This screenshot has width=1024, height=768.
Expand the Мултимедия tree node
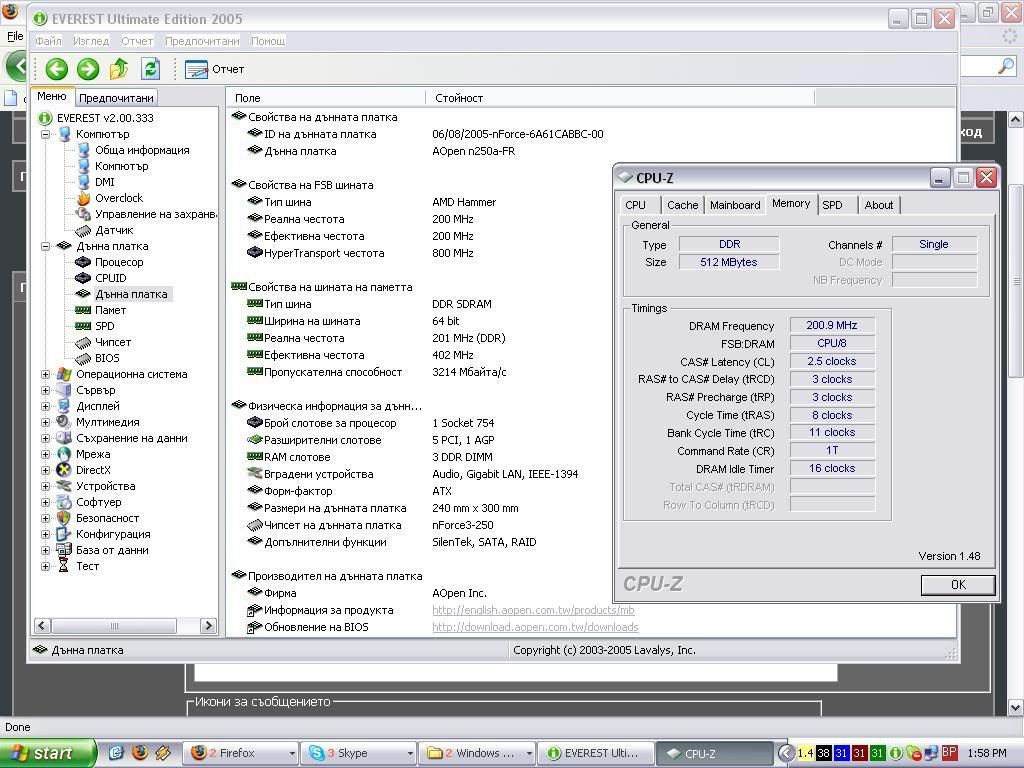46,422
